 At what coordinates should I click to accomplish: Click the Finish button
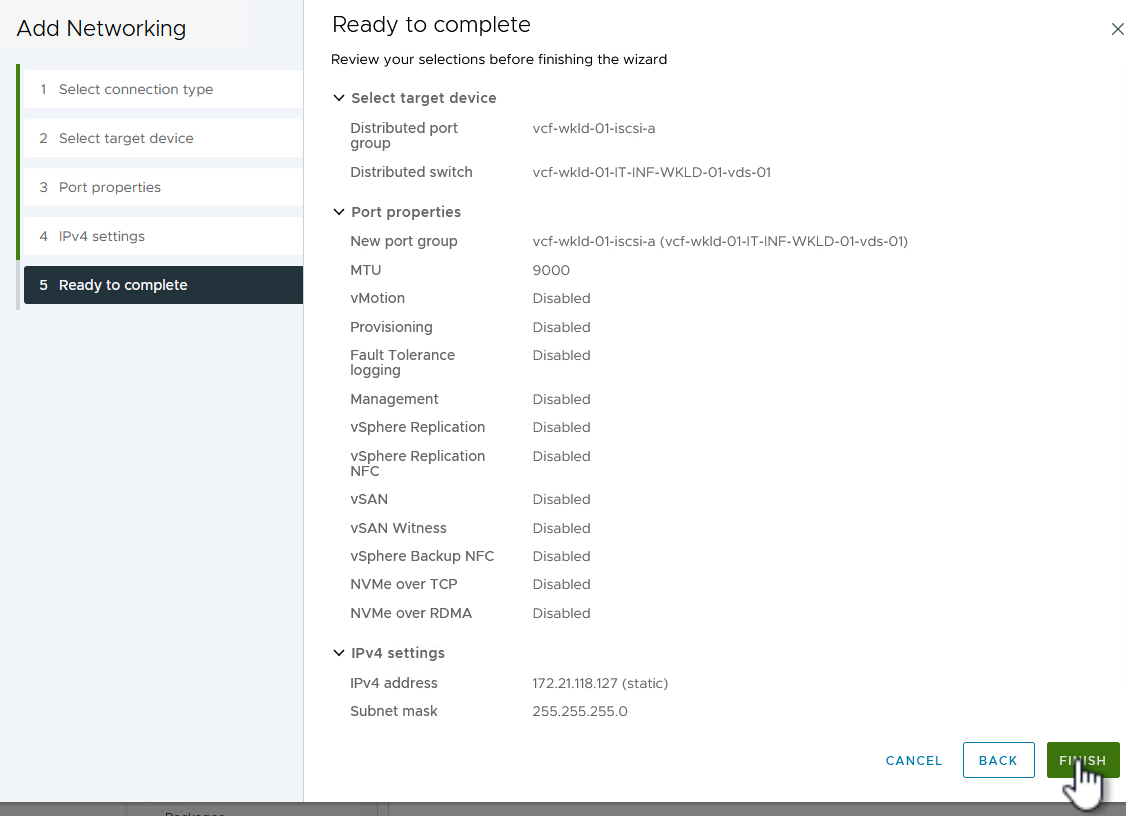pos(1082,760)
